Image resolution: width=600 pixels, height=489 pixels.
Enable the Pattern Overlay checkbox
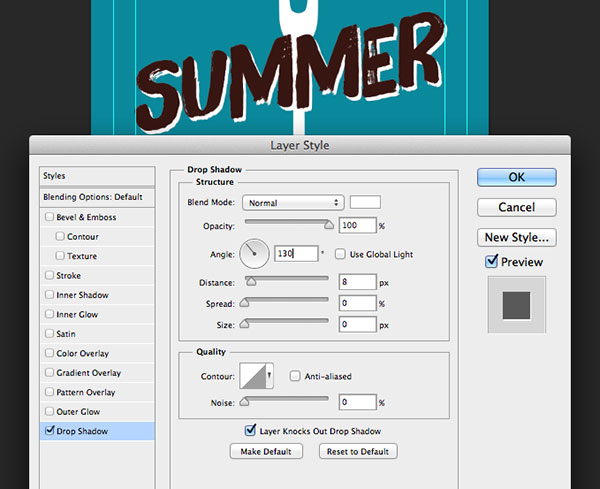point(49,392)
